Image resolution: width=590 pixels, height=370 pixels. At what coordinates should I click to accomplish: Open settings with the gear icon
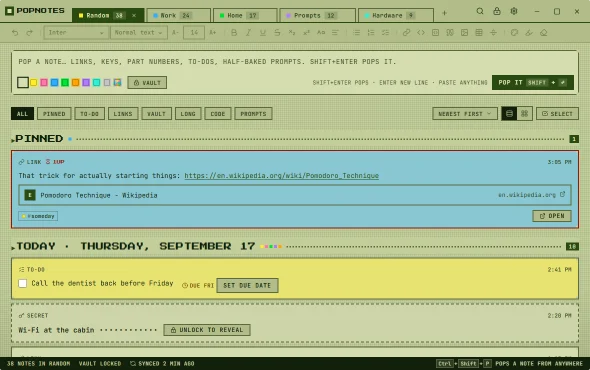point(514,11)
